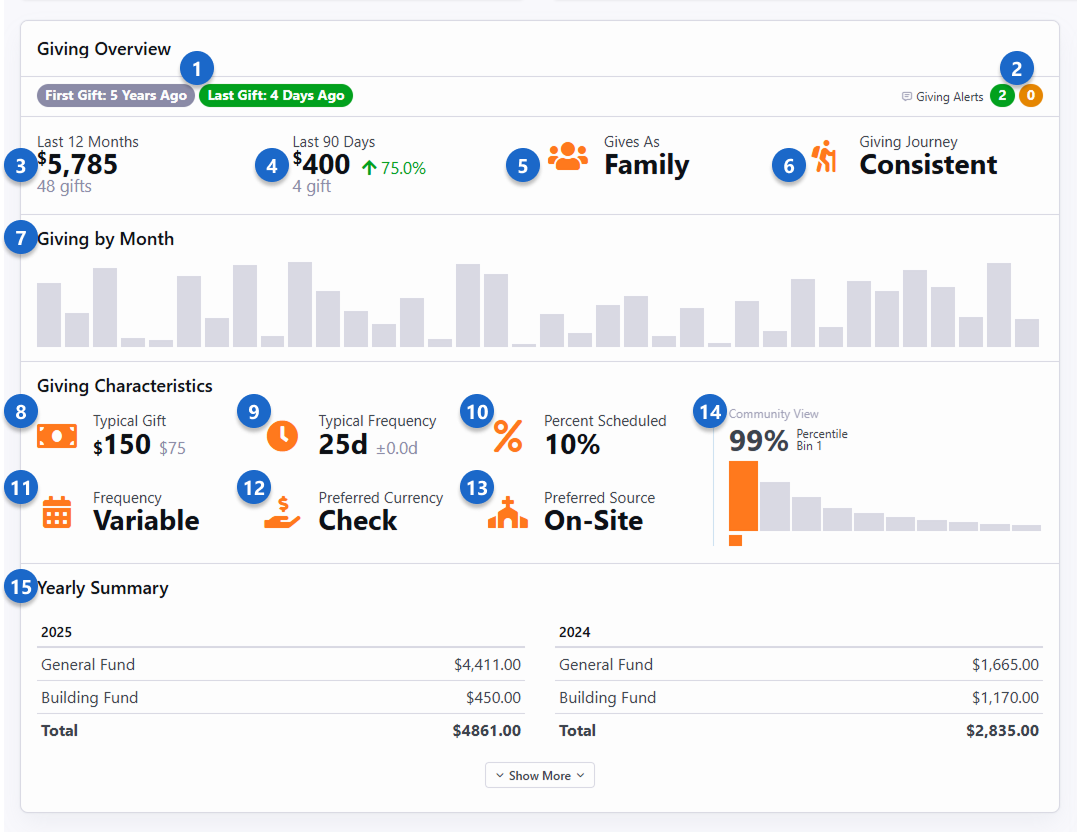
Task: Click the orange Giving Alerts badge
Action: (x=1031, y=96)
